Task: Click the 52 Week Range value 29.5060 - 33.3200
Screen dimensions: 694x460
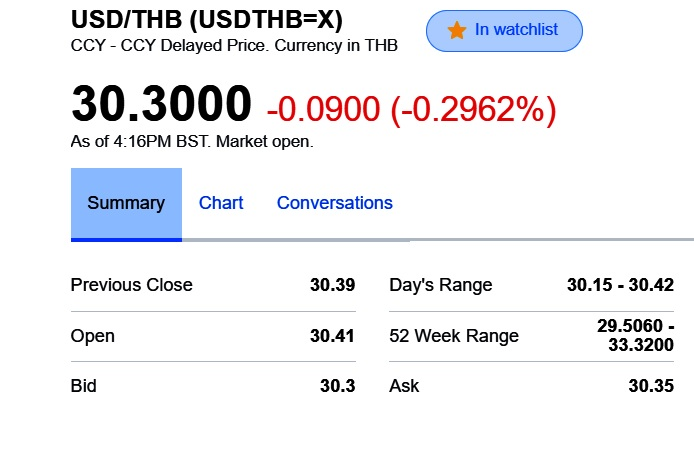Action: 635,336
